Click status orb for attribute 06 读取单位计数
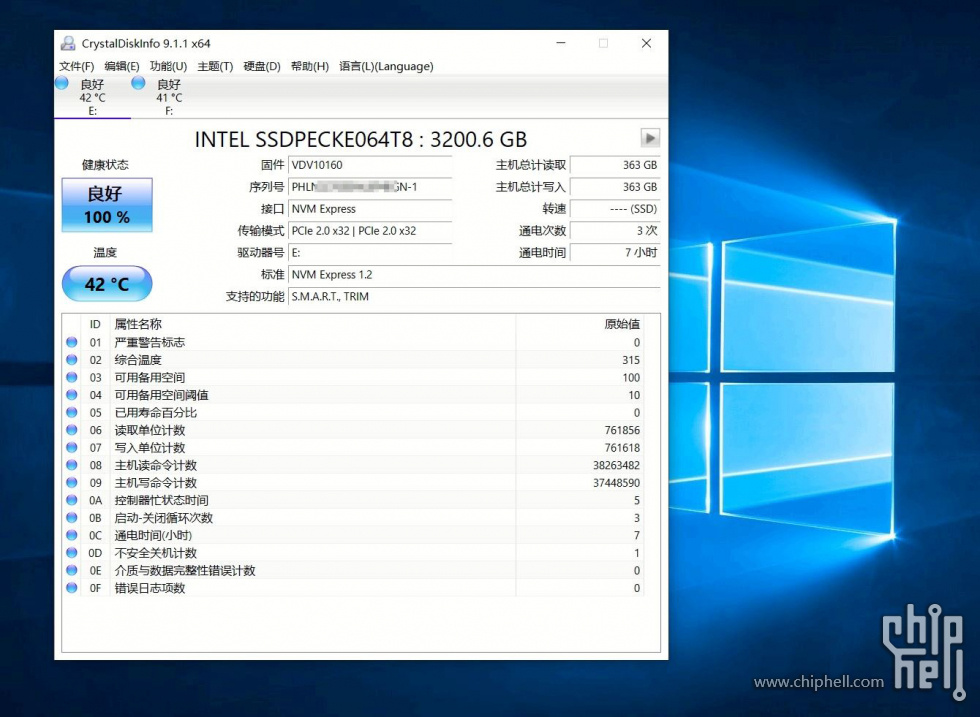 point(72,429)
